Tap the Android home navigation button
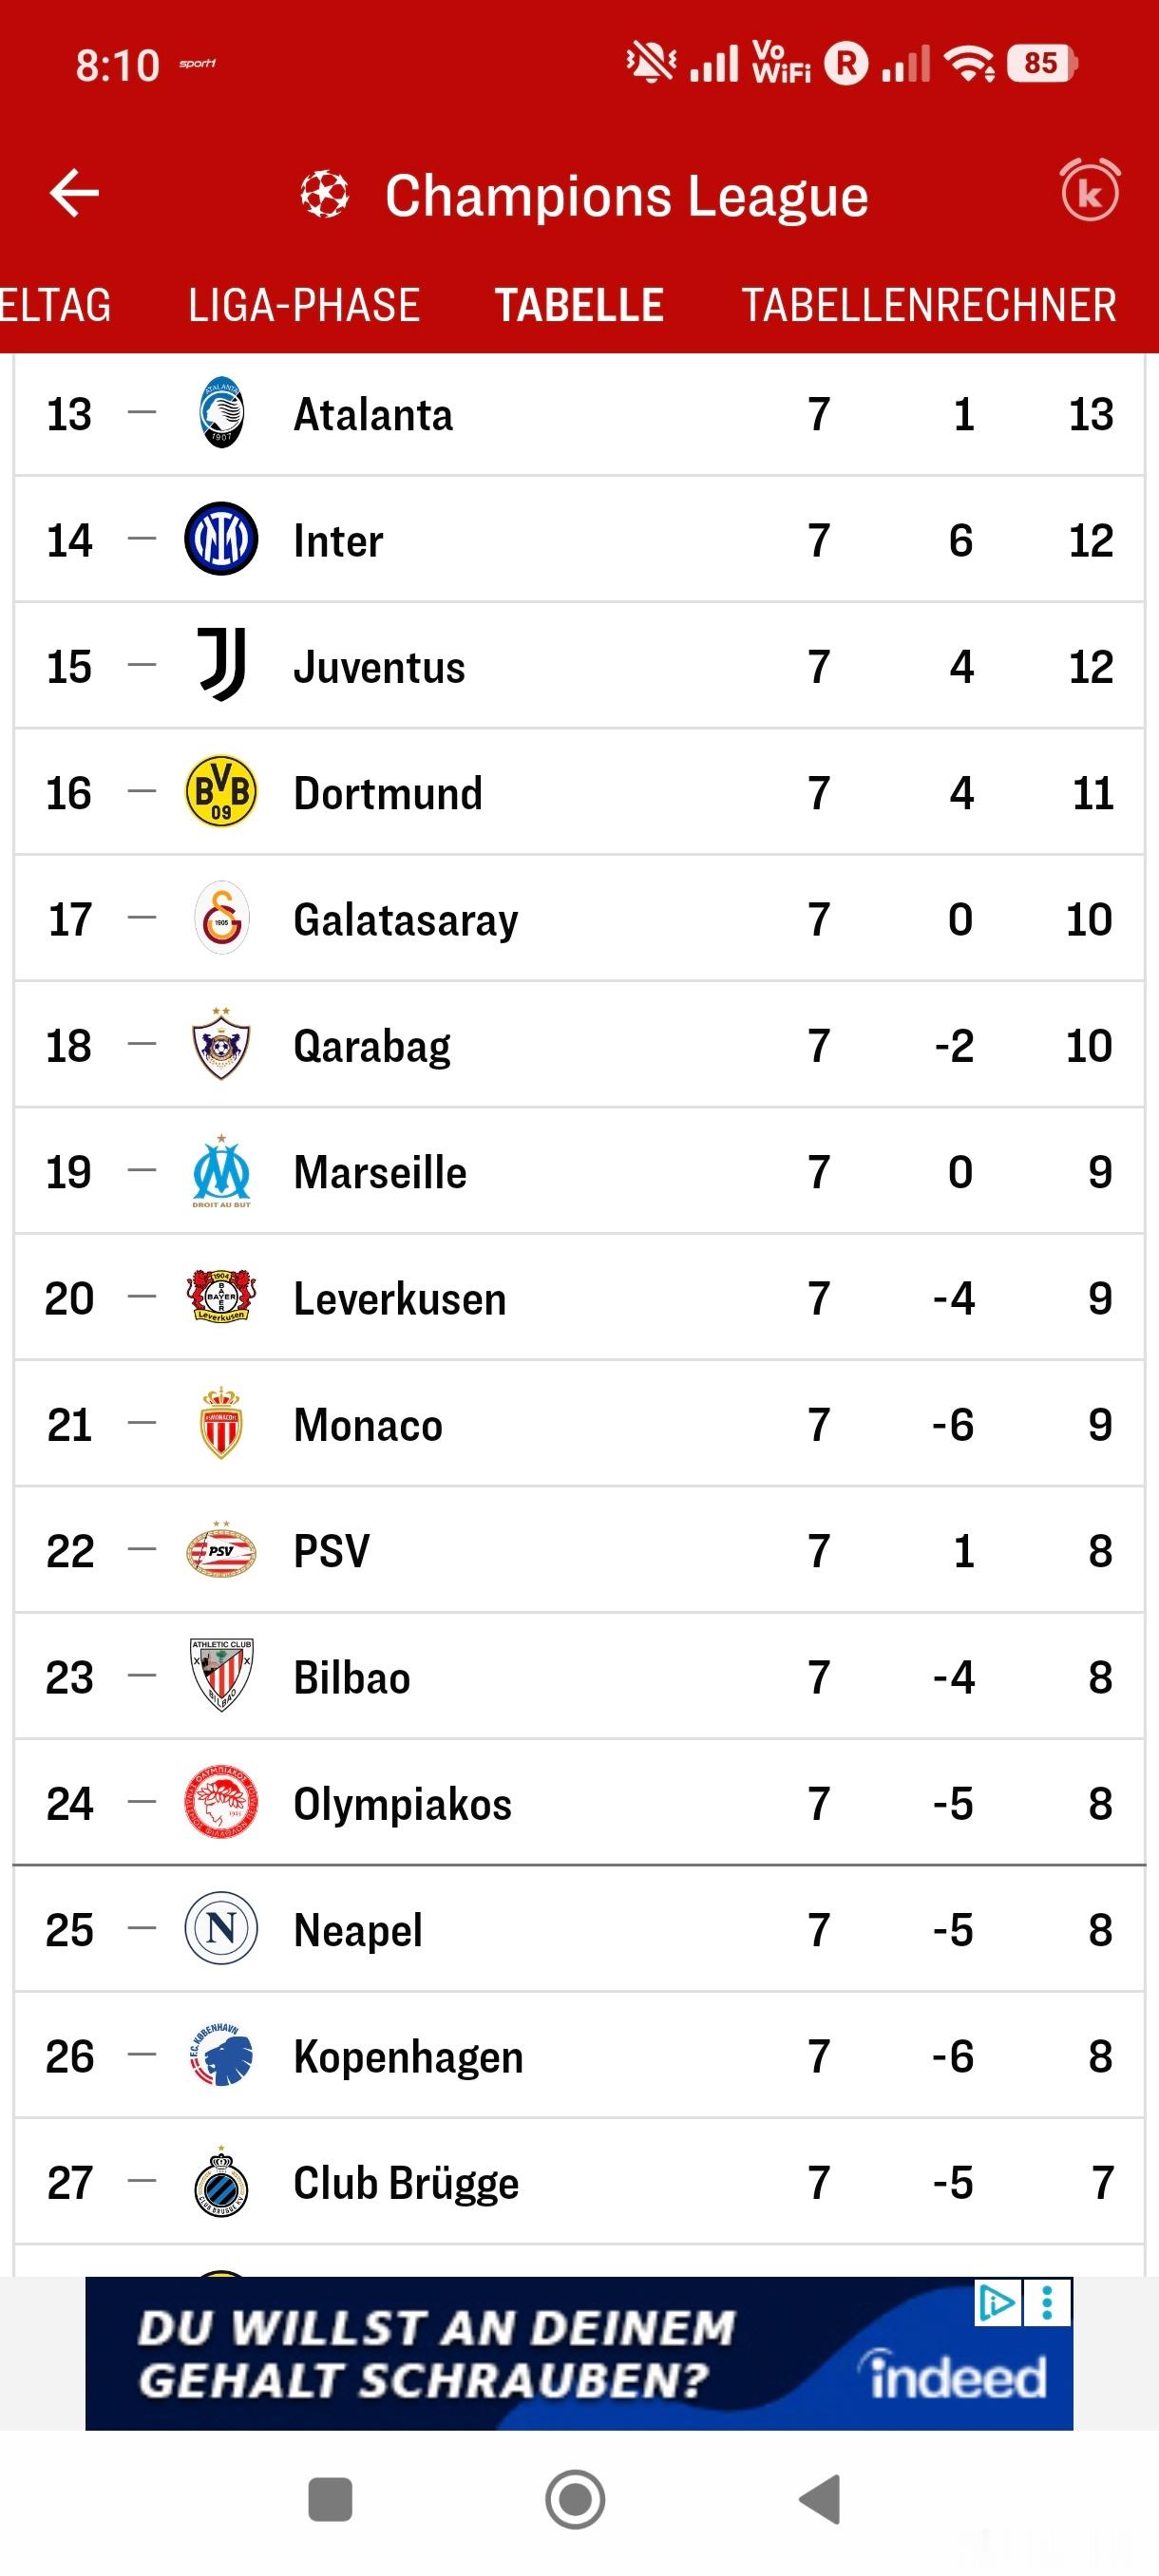 [x=575, y=2499]
